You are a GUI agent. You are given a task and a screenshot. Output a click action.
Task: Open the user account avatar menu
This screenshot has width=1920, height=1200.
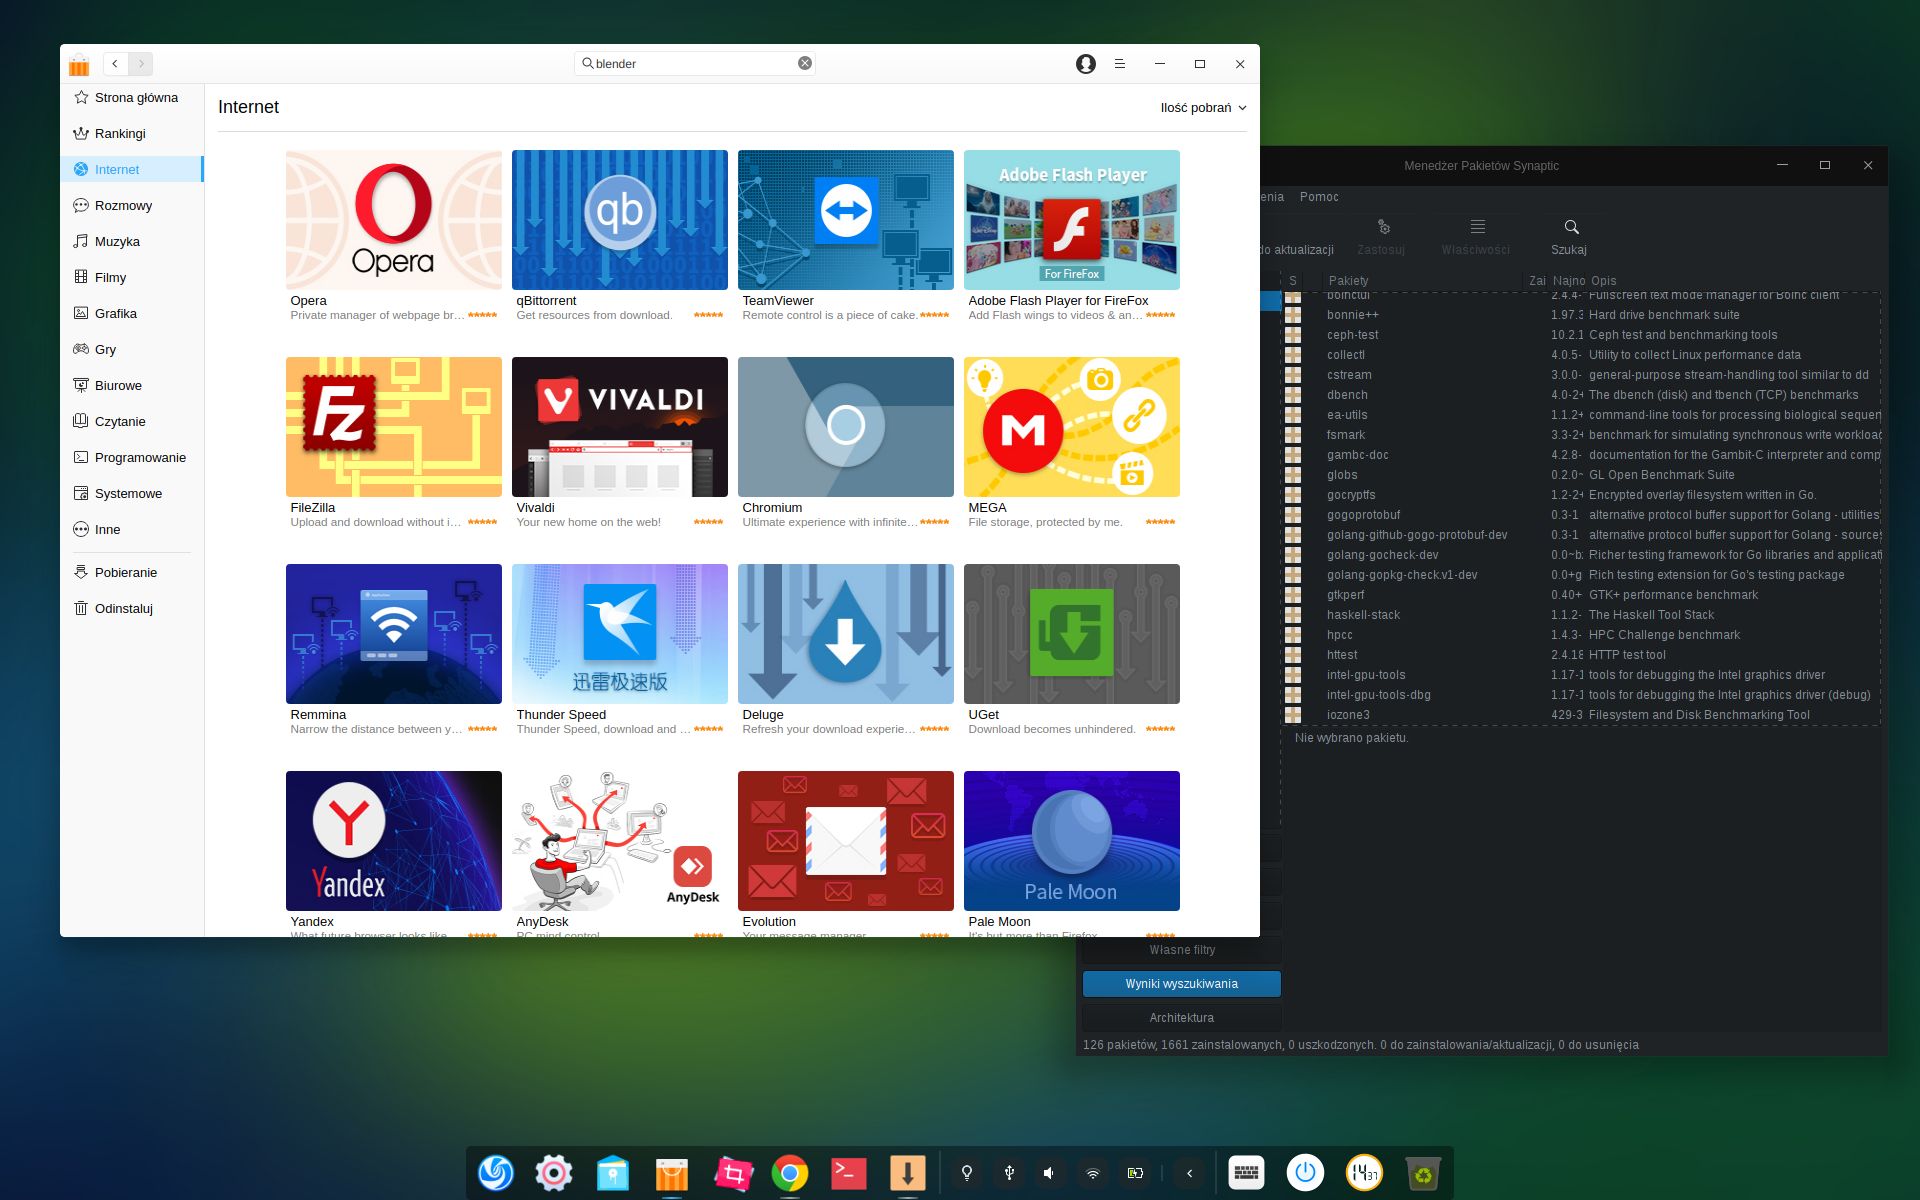point(1085,64)
